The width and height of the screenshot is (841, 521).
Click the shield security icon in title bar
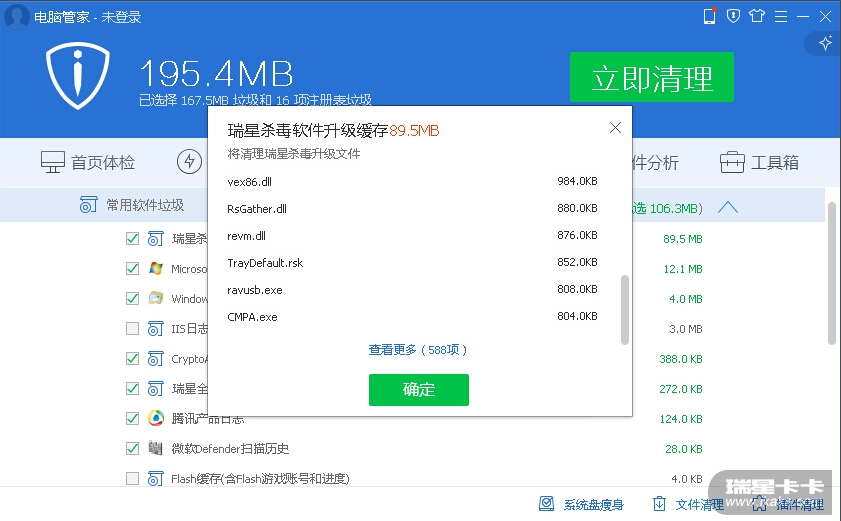pos(733,16)
